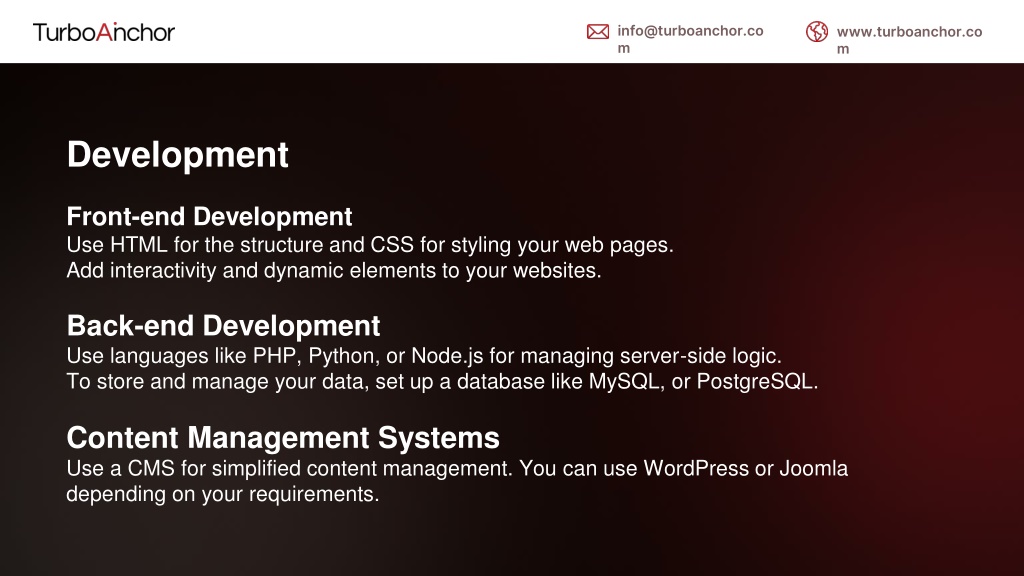Screen dimensions: 1024x576
Task: Click the interactivity and dynamic elements line
Action: [334, 271]
